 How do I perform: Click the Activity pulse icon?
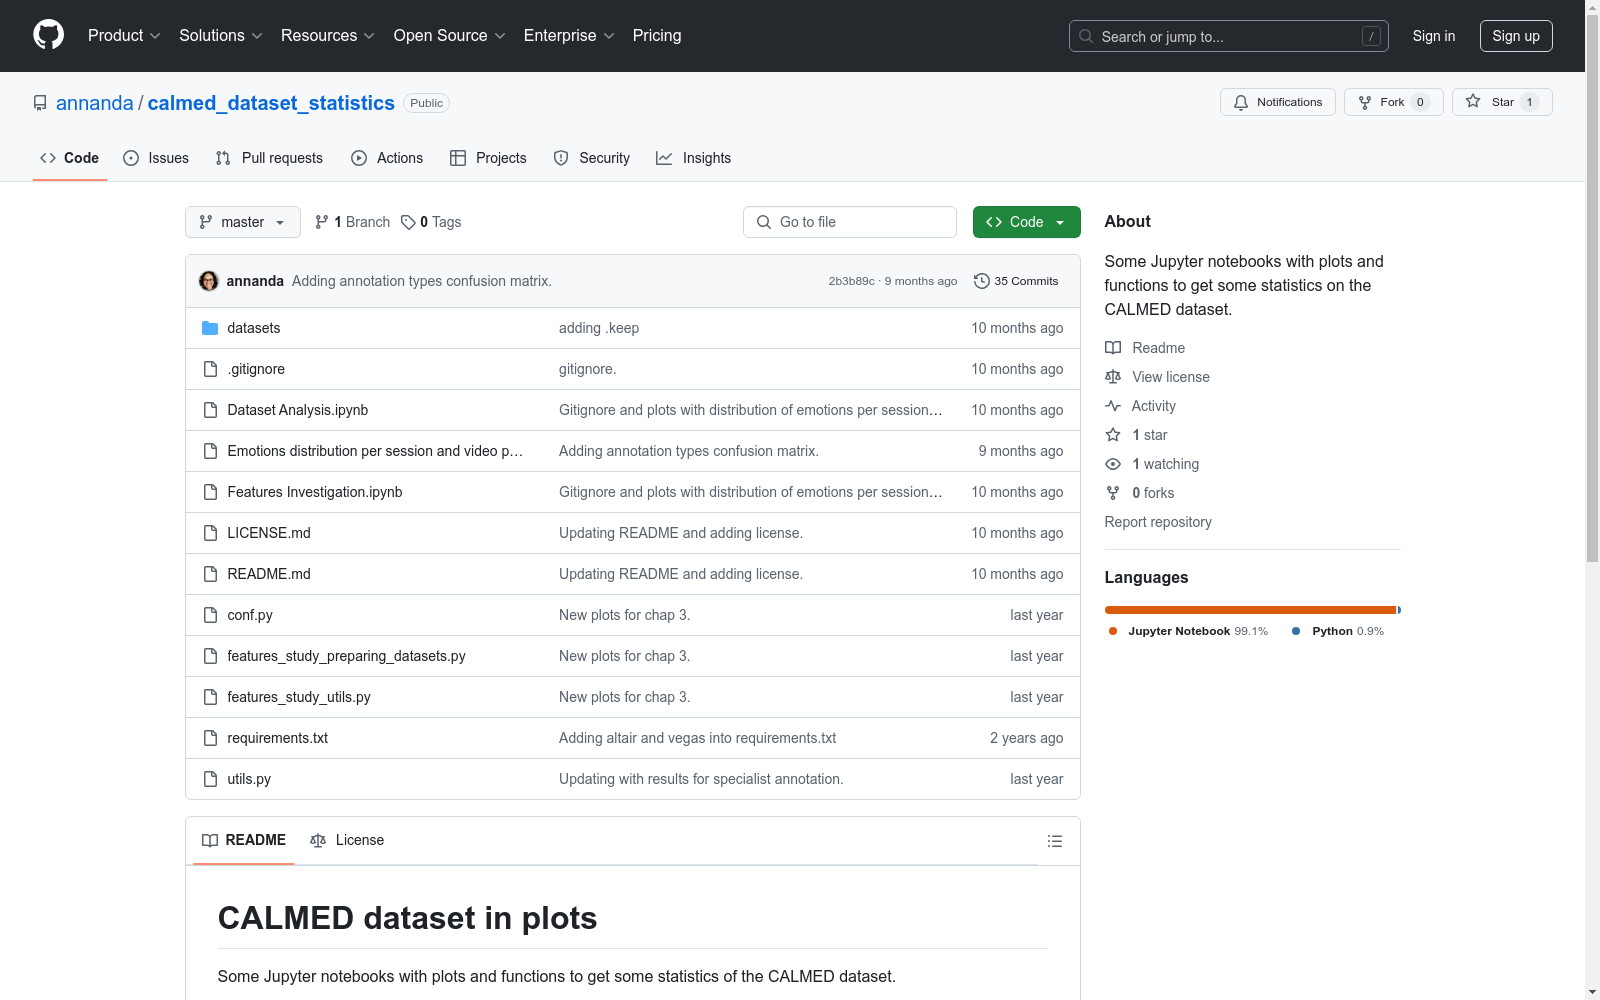[1113, 406]
